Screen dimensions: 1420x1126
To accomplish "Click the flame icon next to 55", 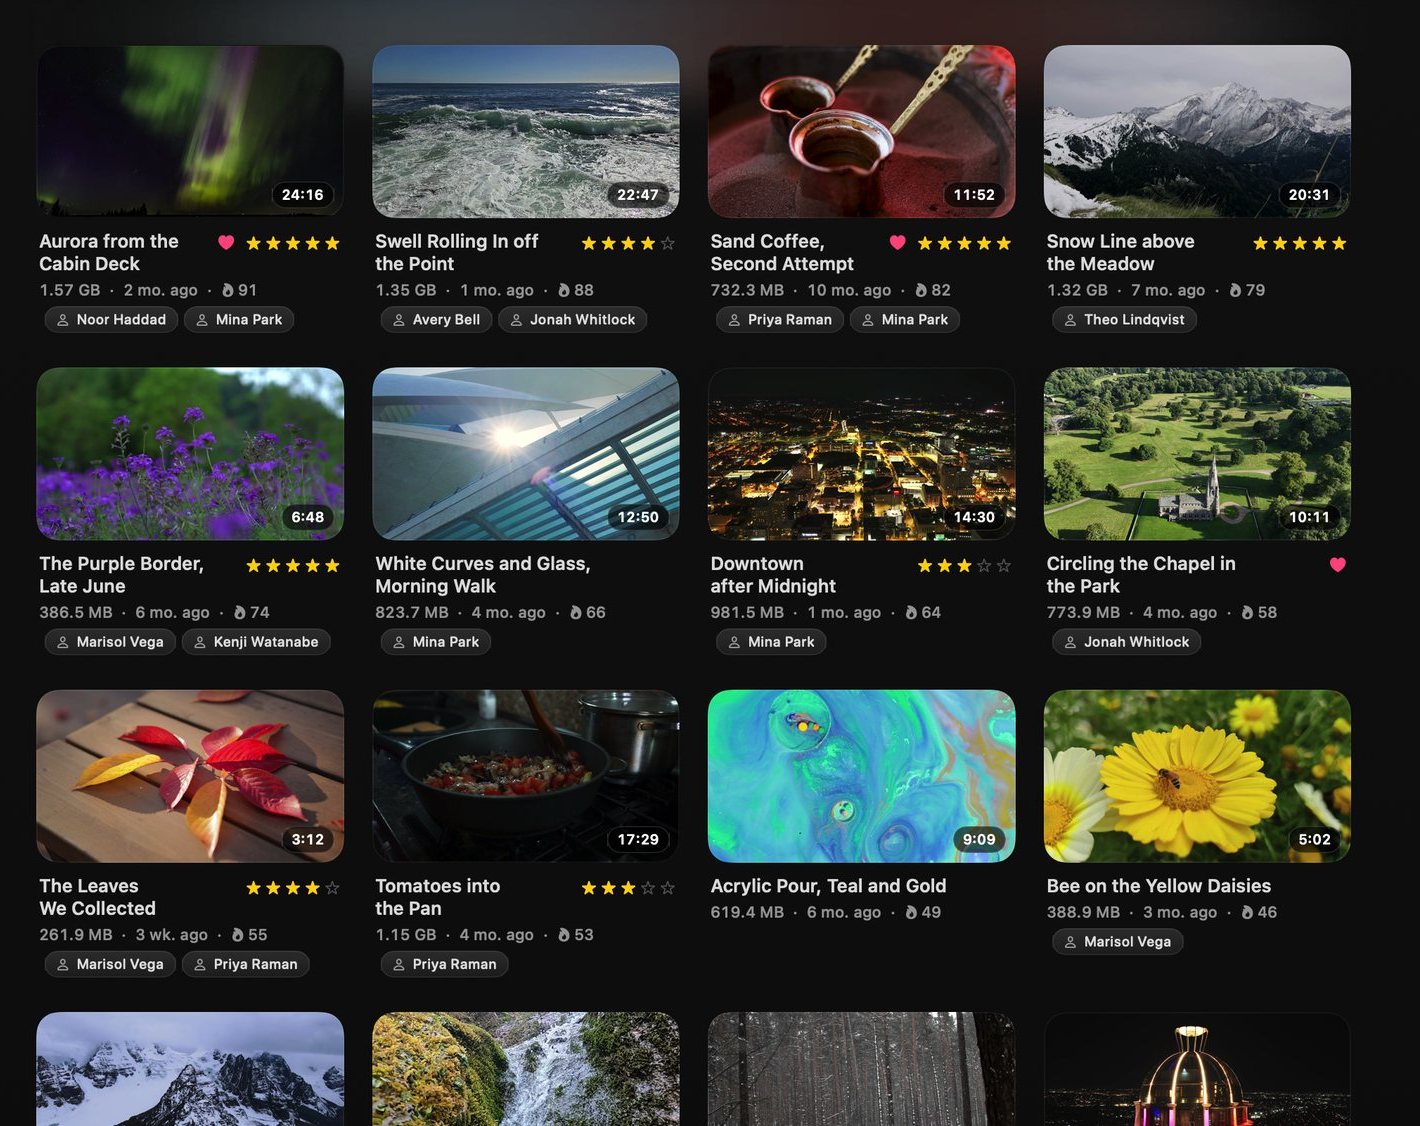I will point(238,935).
